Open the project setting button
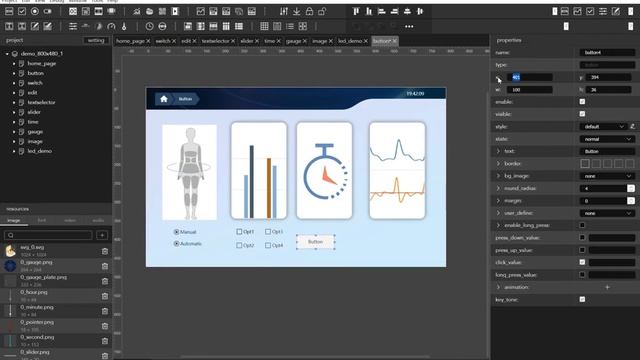The height and width of the screenshot is (360, 640). [96, 40]
